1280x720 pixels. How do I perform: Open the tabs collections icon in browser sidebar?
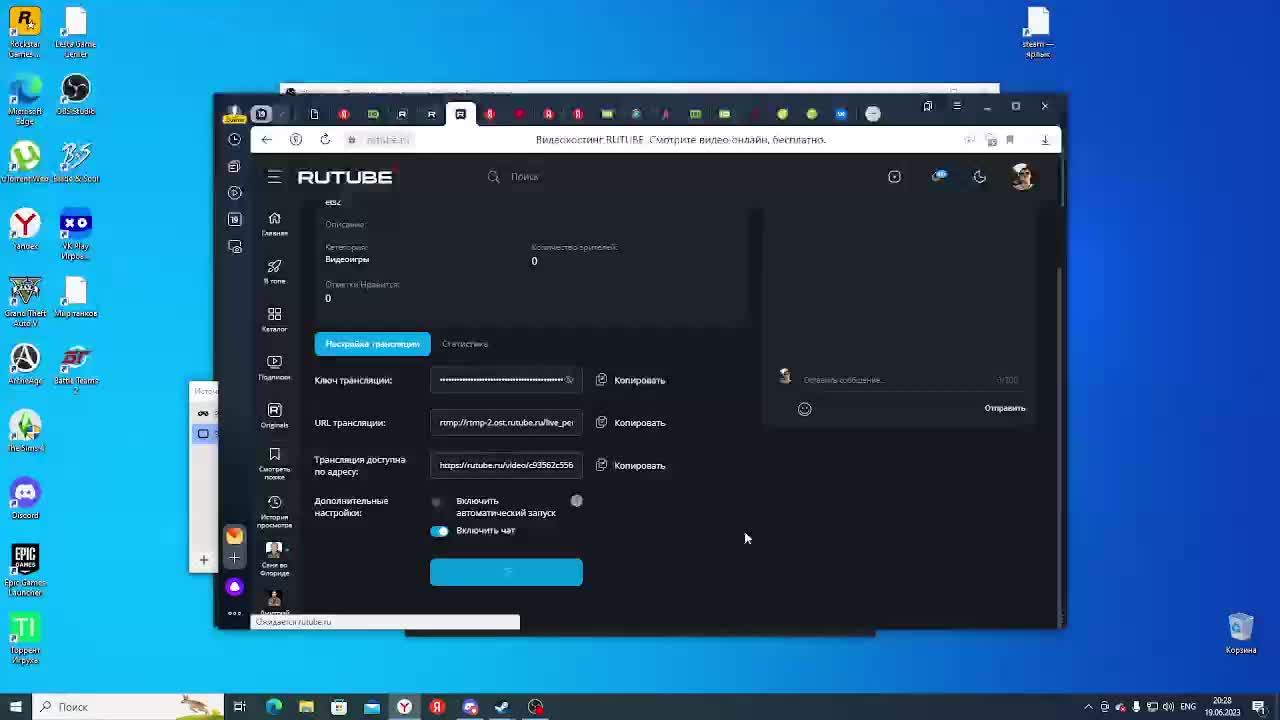coord(235,166)
